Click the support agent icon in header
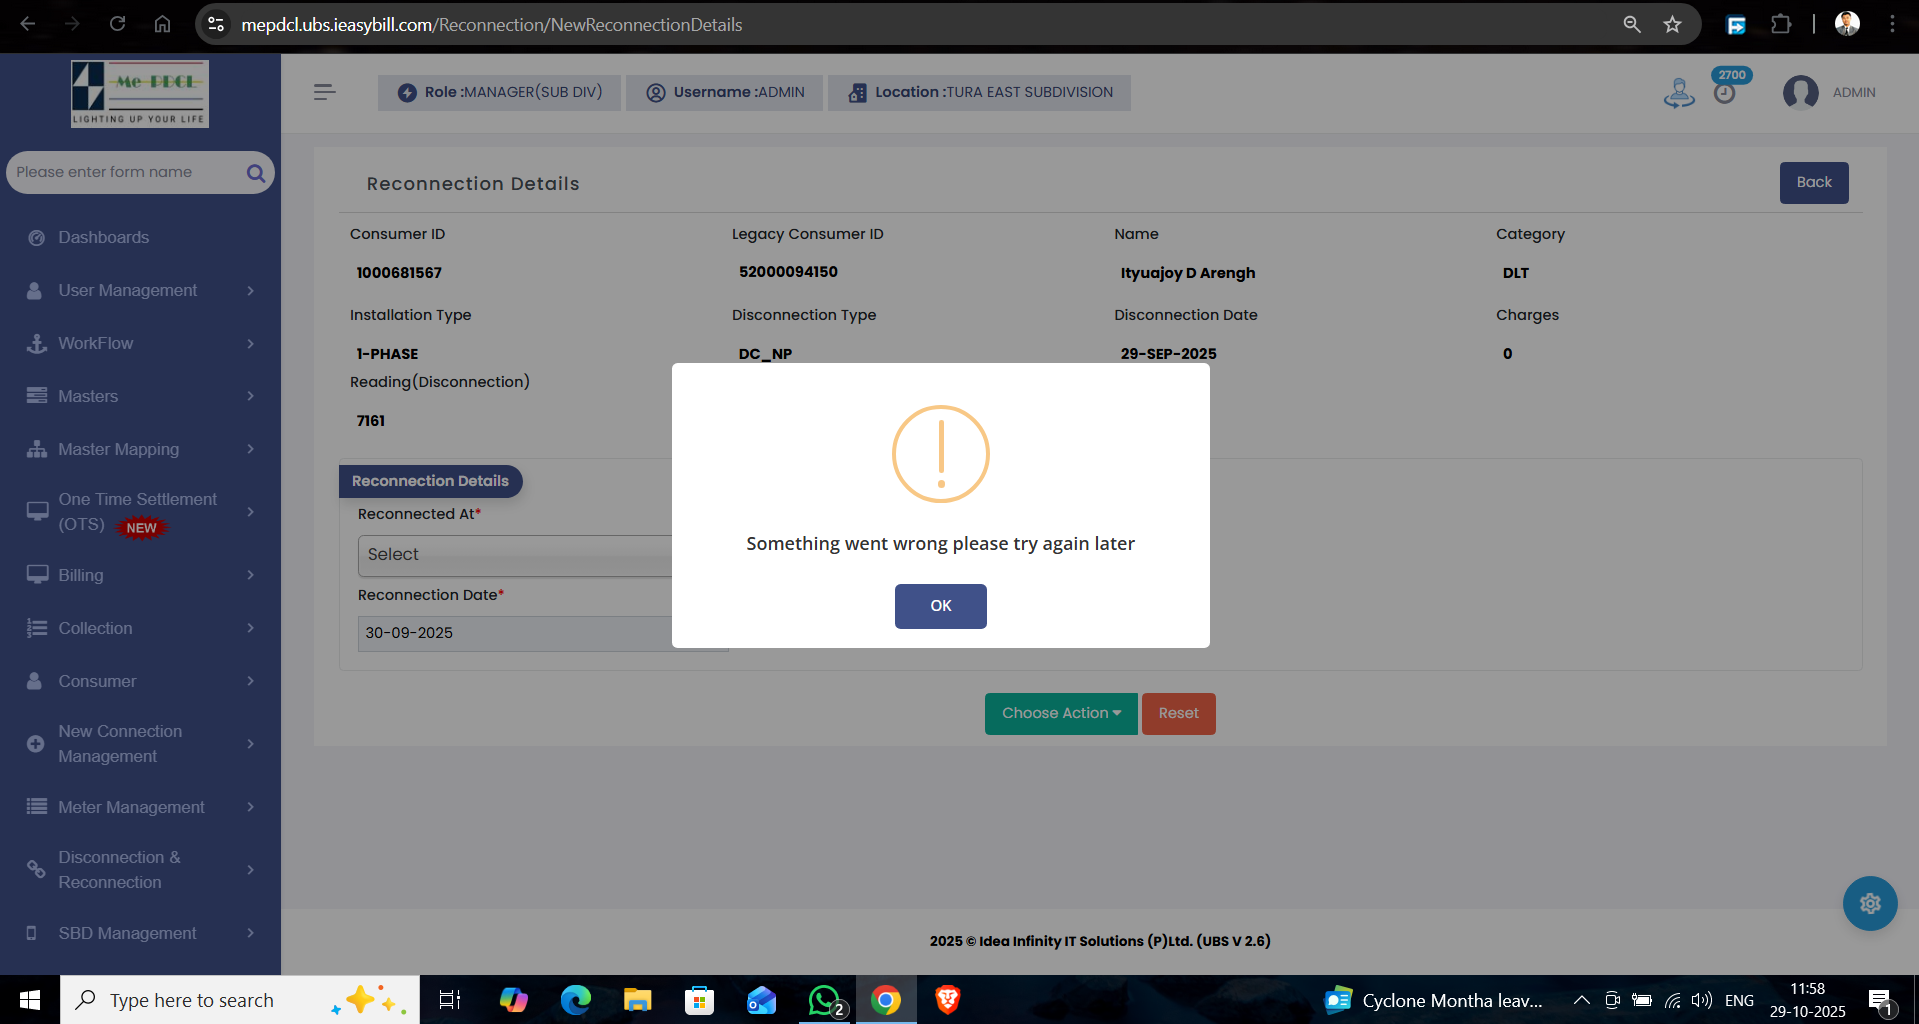1919x1024 pixels. tap(1679, 93)
